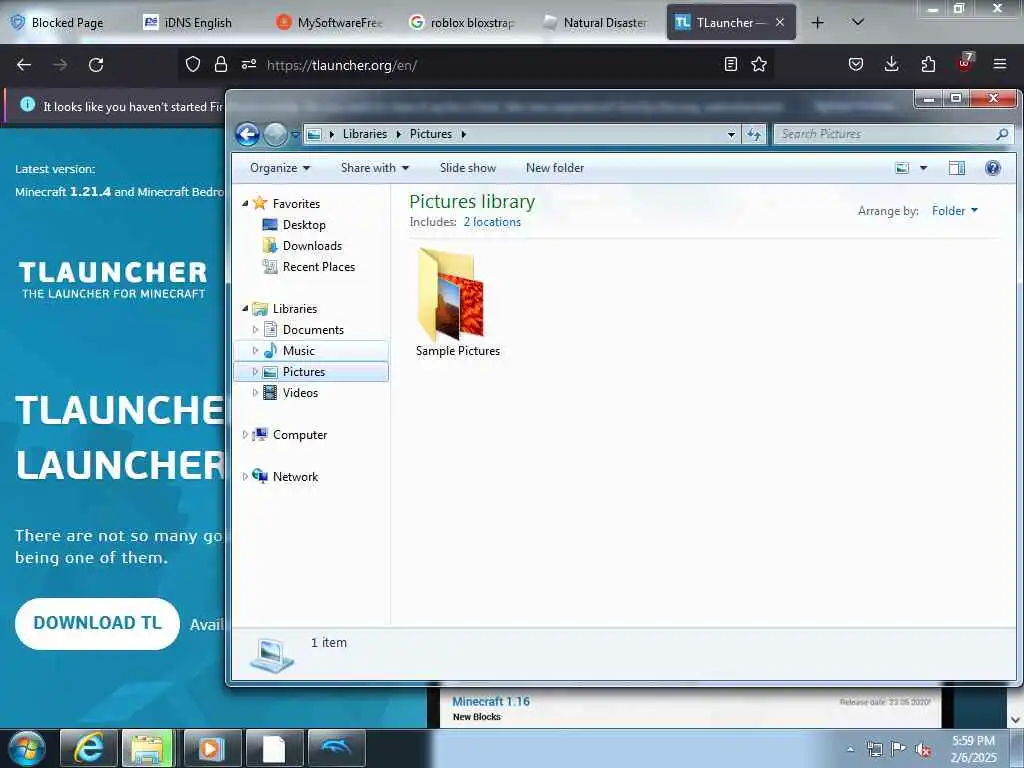
Task: Open Minecraft 1.16 link on TLauncher page
Action: pos(491,701)
